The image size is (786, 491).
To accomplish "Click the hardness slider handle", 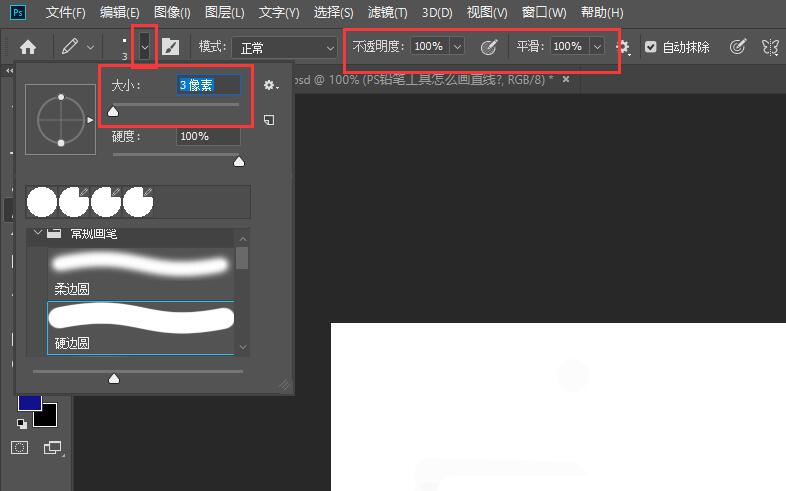I will pyautogui.click(x=239, y=161).
